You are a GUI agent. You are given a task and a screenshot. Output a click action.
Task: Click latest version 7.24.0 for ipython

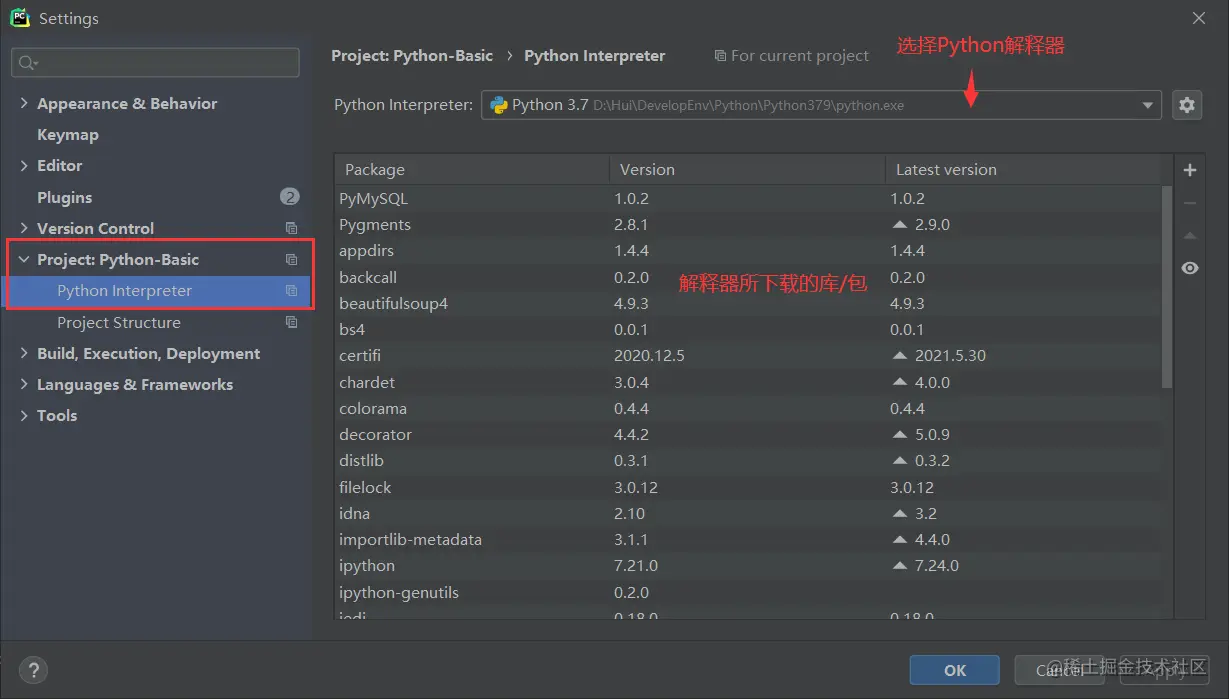pos(936,565)
